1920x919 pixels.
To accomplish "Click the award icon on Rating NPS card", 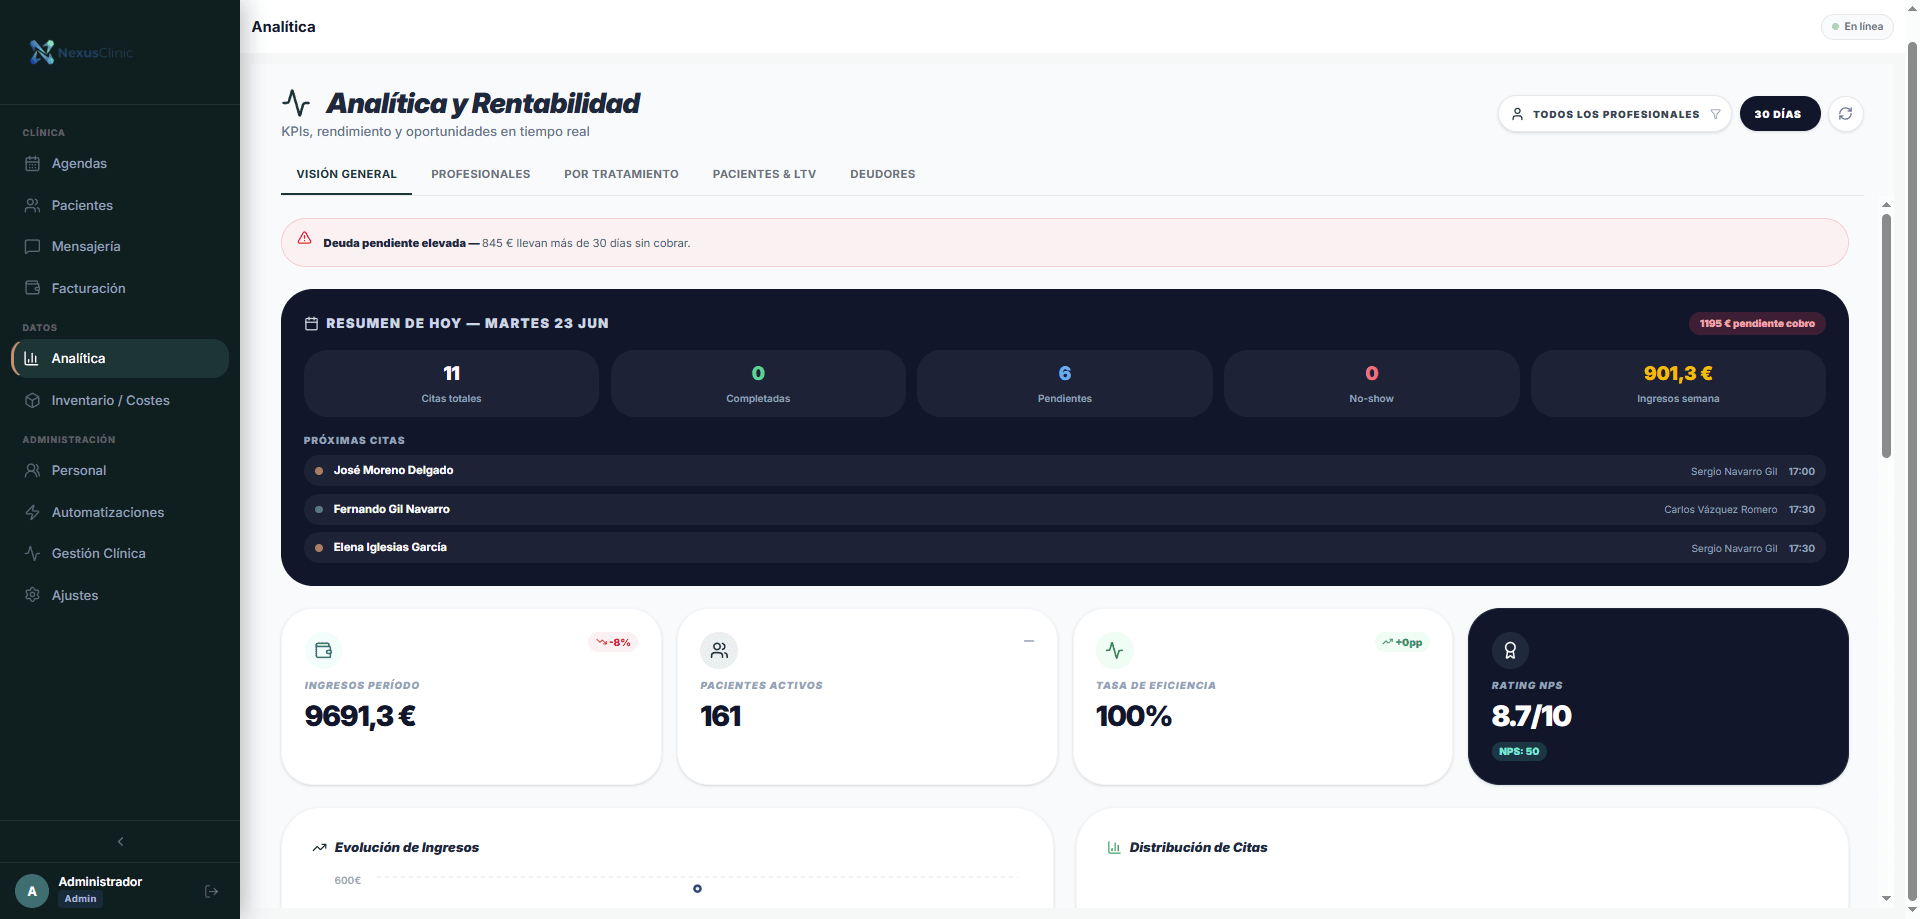I will (1510, 650).
